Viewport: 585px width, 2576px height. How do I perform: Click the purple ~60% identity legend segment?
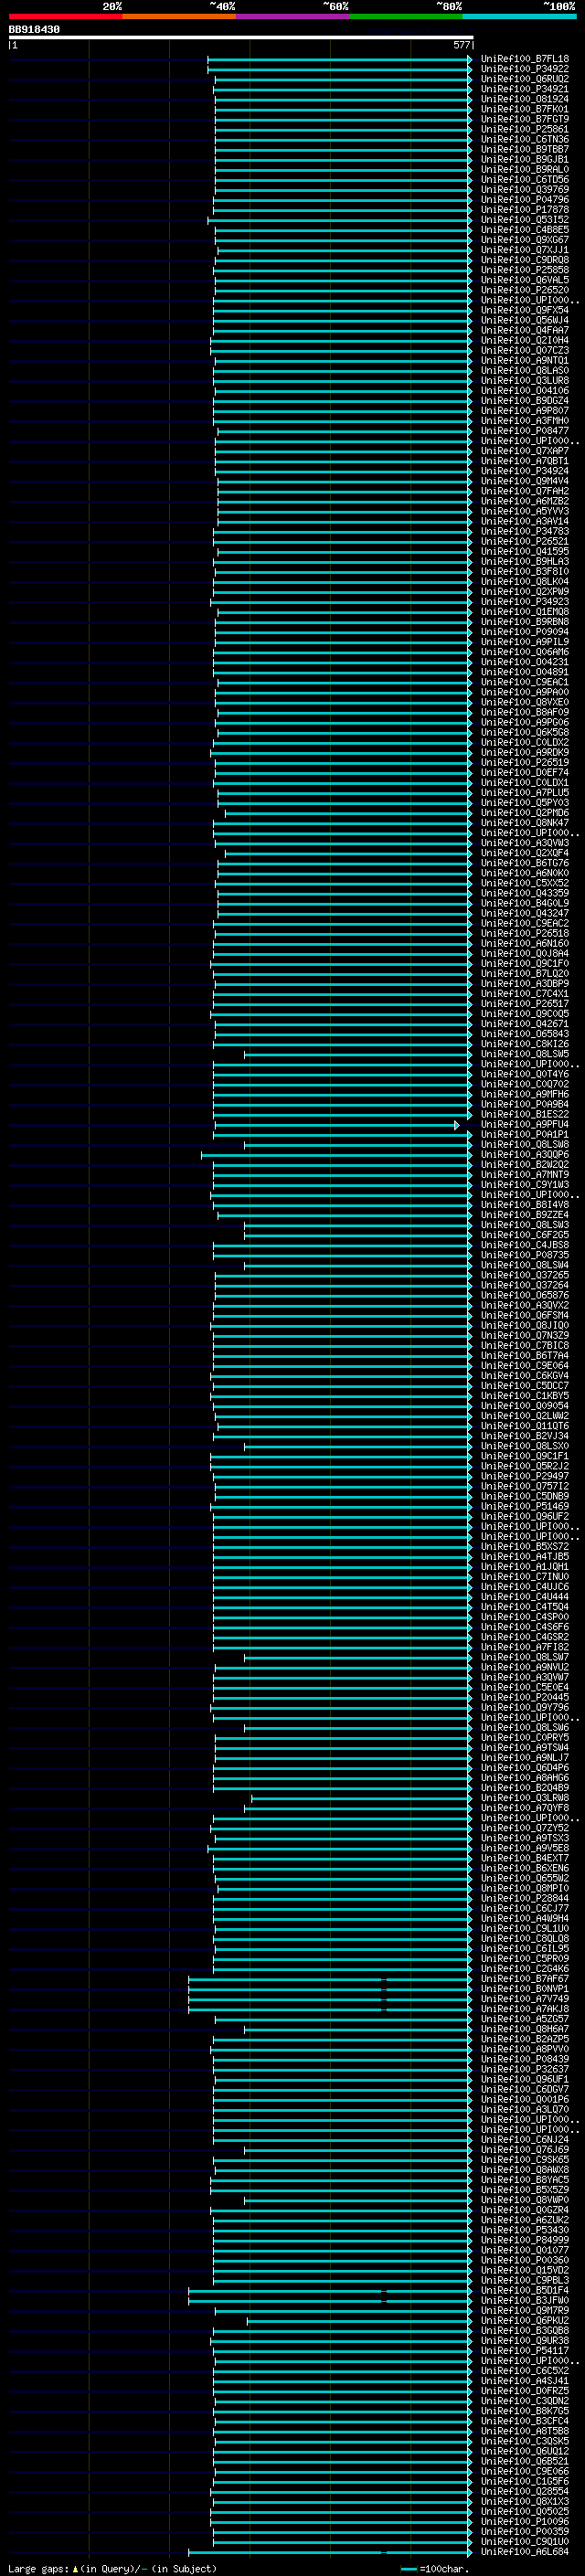click(292, 16)
